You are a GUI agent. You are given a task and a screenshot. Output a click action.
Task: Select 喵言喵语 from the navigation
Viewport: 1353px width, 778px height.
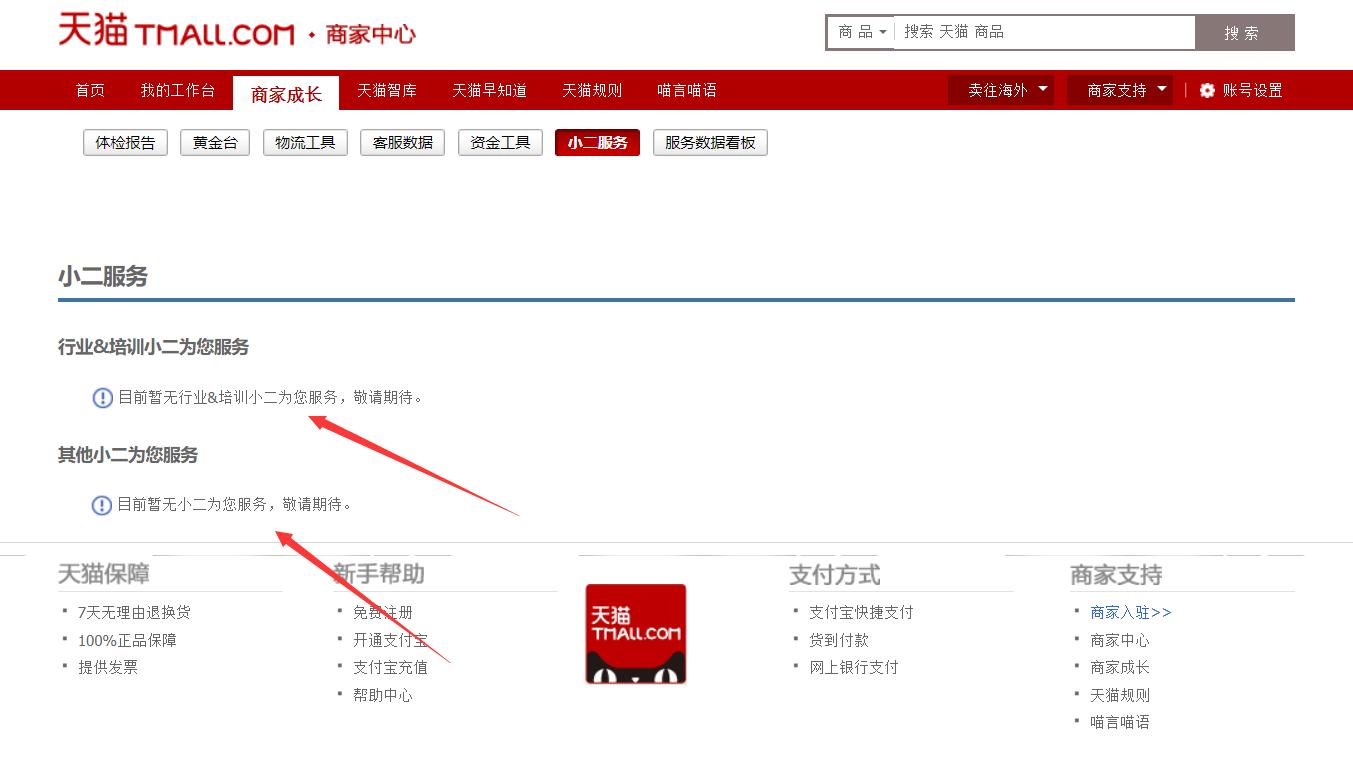[686, 89]
